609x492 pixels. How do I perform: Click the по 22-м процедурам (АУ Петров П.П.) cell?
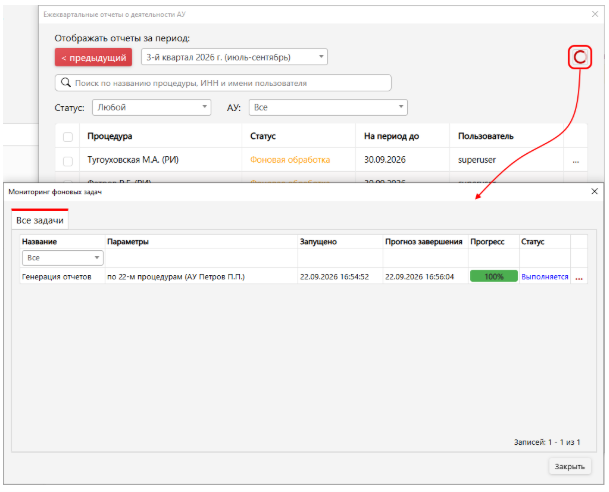tap(176, 276)
